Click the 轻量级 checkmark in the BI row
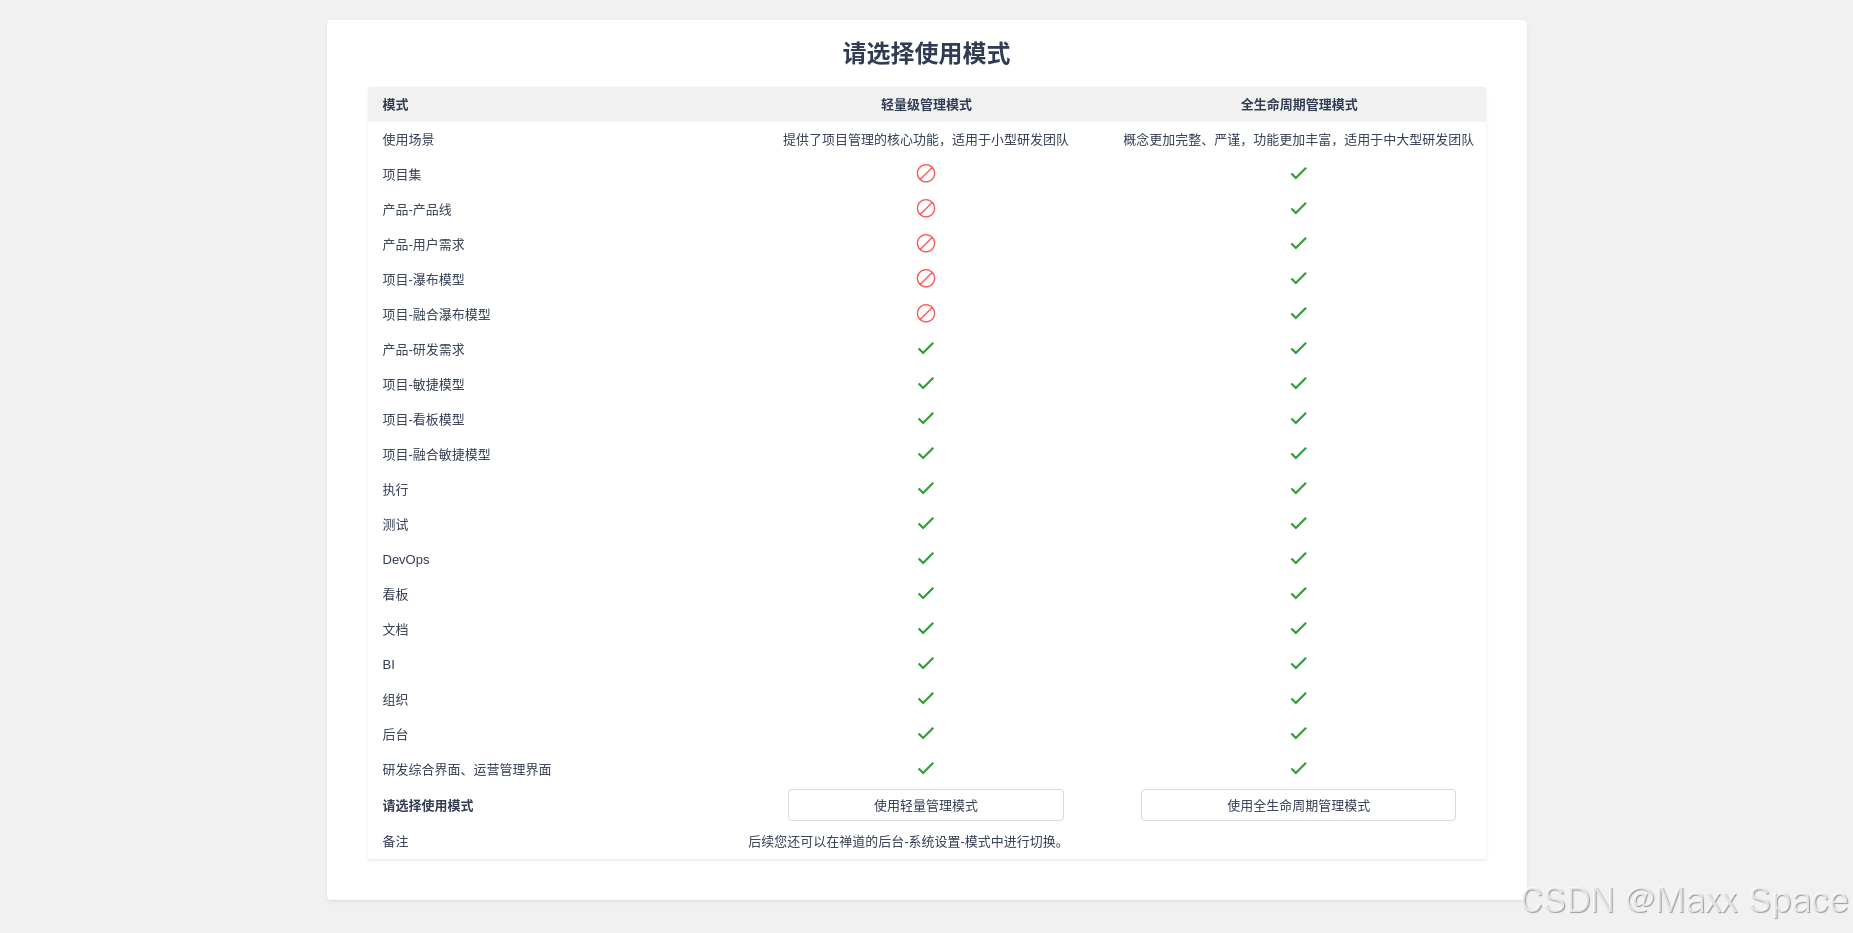This screenshot has height=933, width=1853. coord(926,663)
